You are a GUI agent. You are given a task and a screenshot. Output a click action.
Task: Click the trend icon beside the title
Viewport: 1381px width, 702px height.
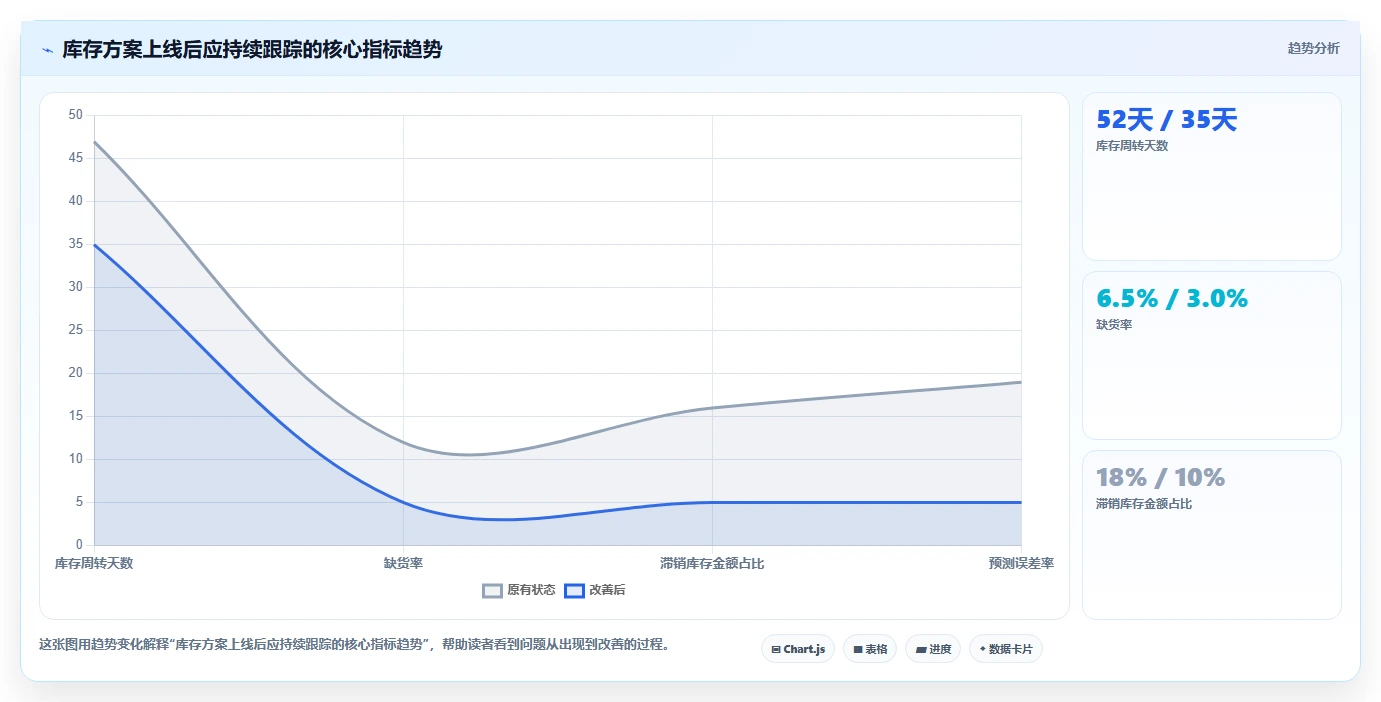[x=47, y=50]
